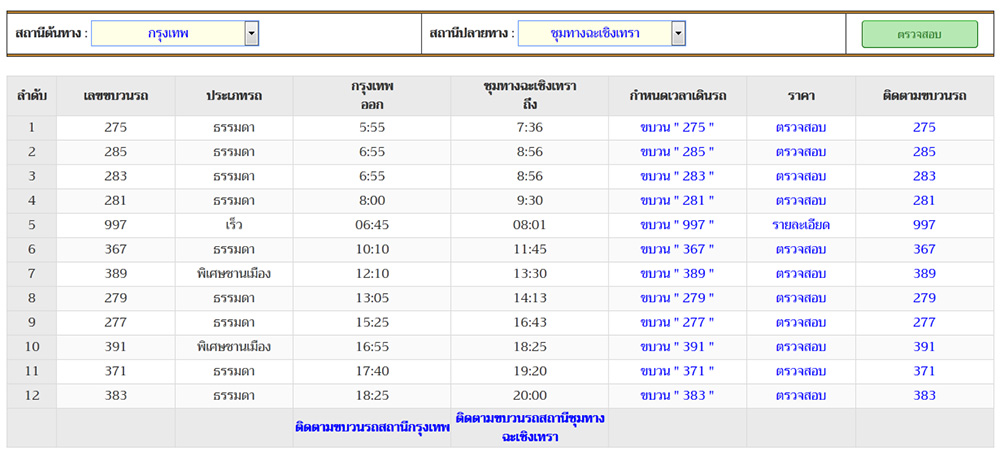Track train 283 in last column
The height and width of the screenshot is (455, 1000).
[x=924, y=177]
